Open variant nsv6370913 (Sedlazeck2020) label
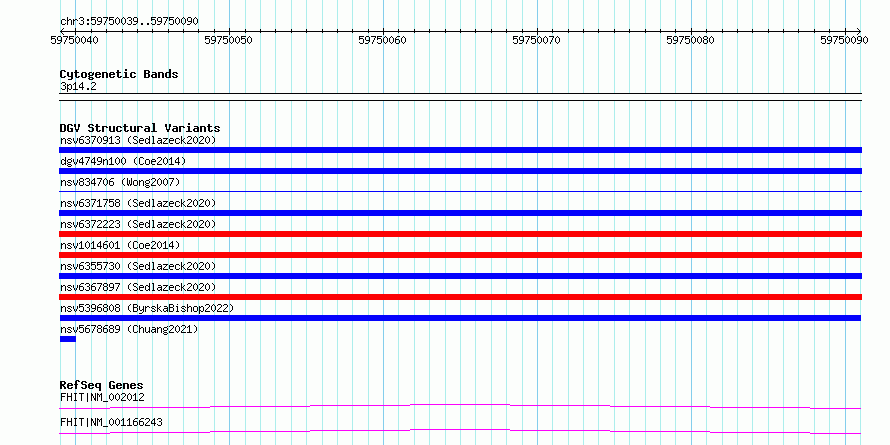The width and height of the screenshot is (890, 445). [138, 140]
